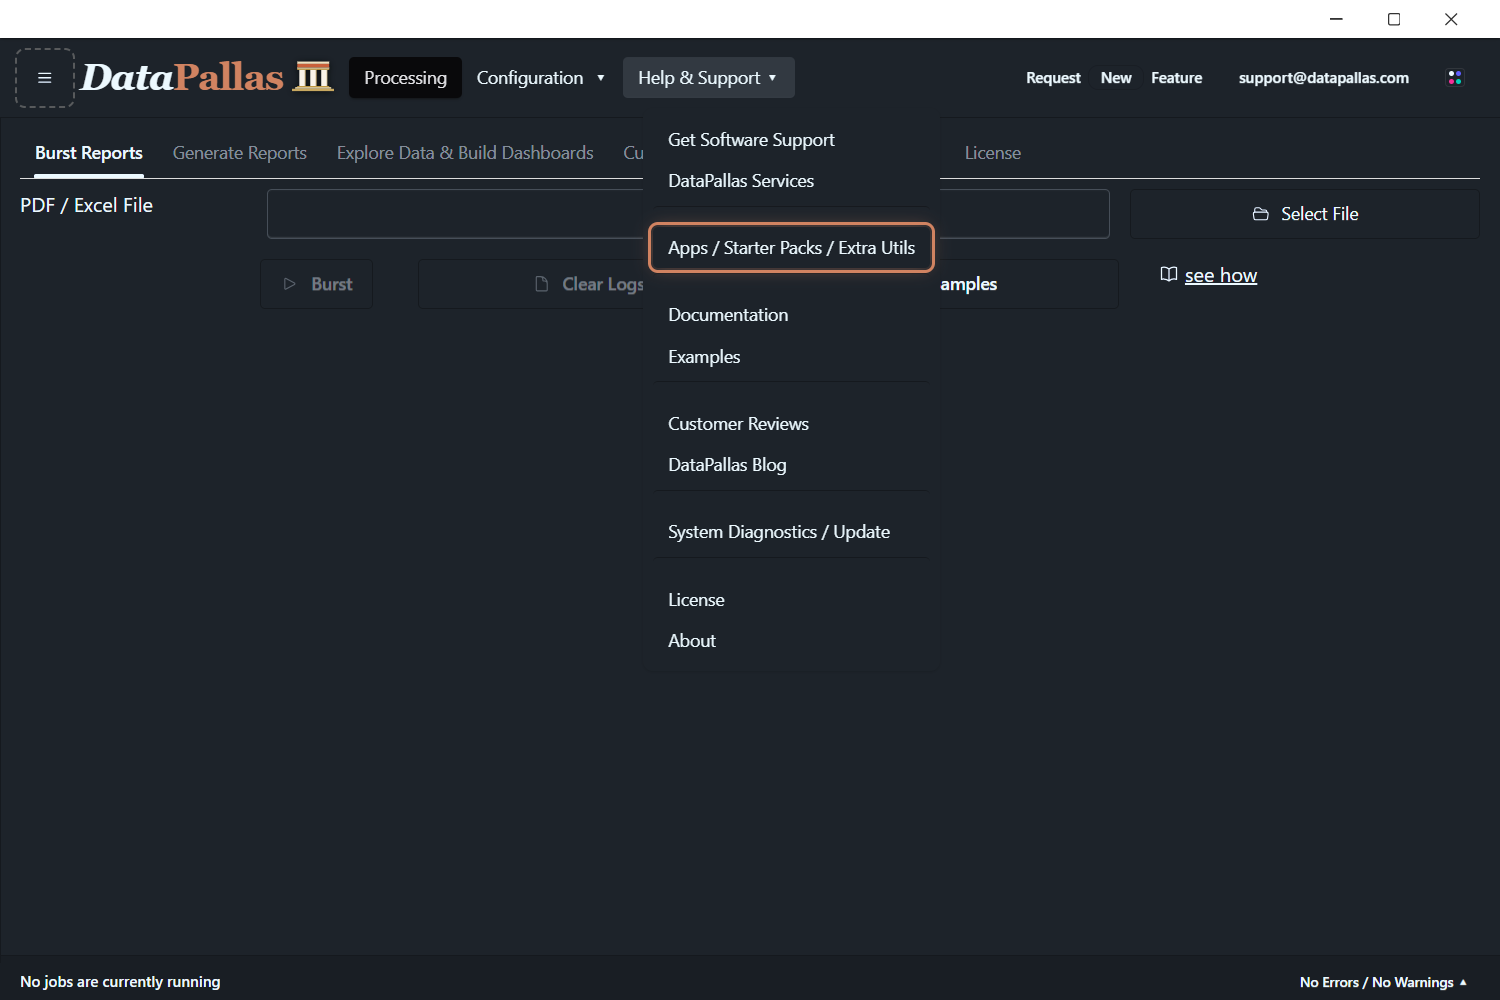Expand the Configuration dropdown
The height and width of the screenshot is (1000, 1500).
[540, 78]
